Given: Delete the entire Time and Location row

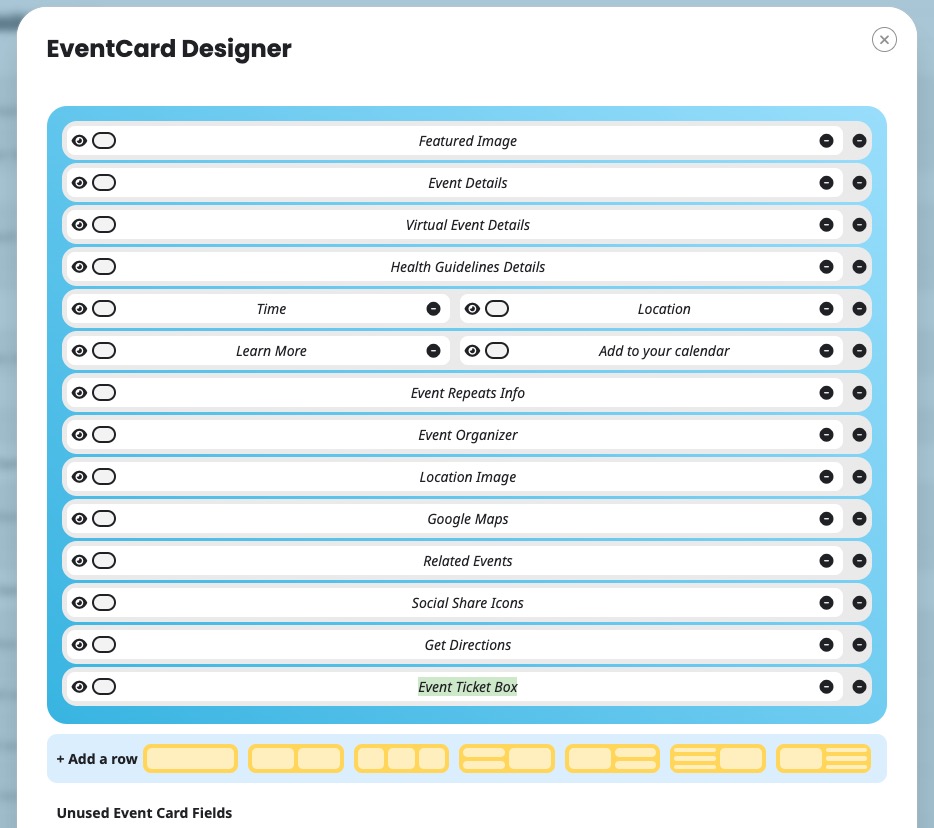Looking at the screenshot, I should point(859,309).
